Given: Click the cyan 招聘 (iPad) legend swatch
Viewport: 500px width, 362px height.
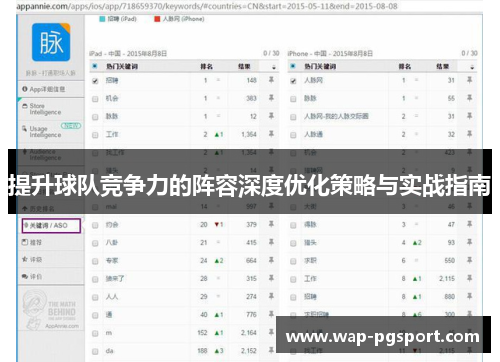Looking at the screenshot, I should [102, 19].
